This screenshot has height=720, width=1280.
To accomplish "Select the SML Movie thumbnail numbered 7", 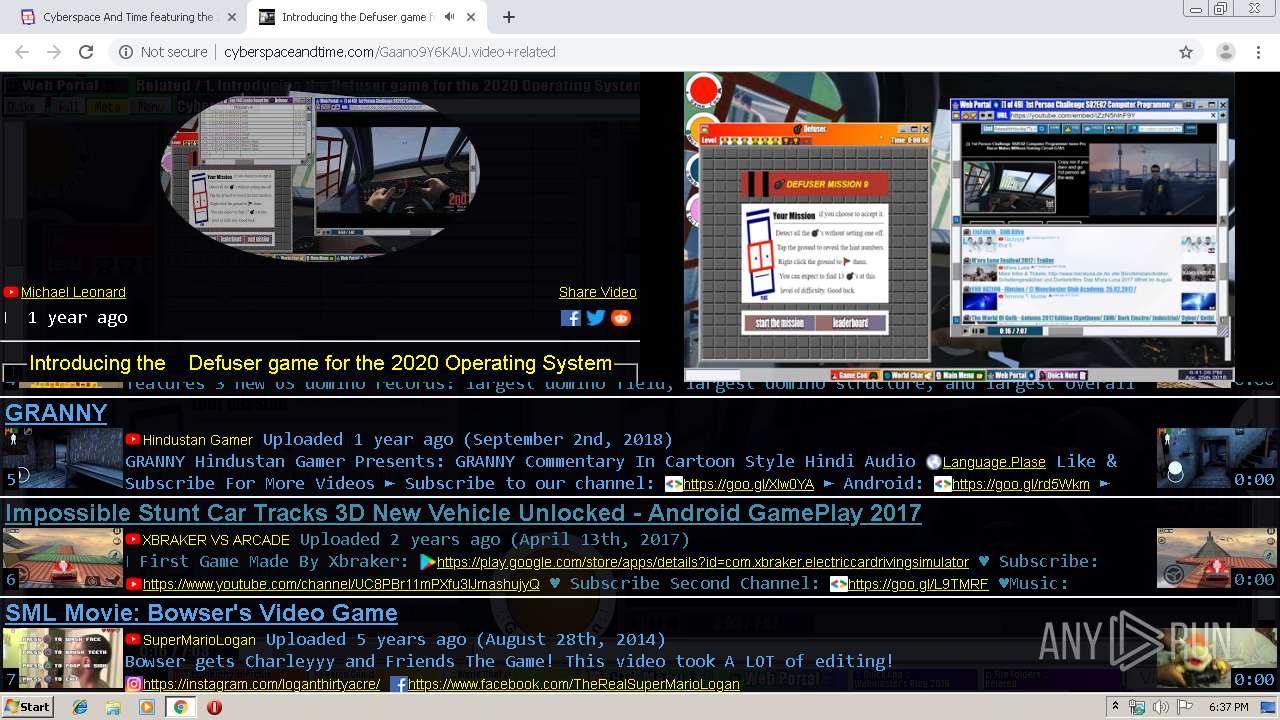I will 62,658.
